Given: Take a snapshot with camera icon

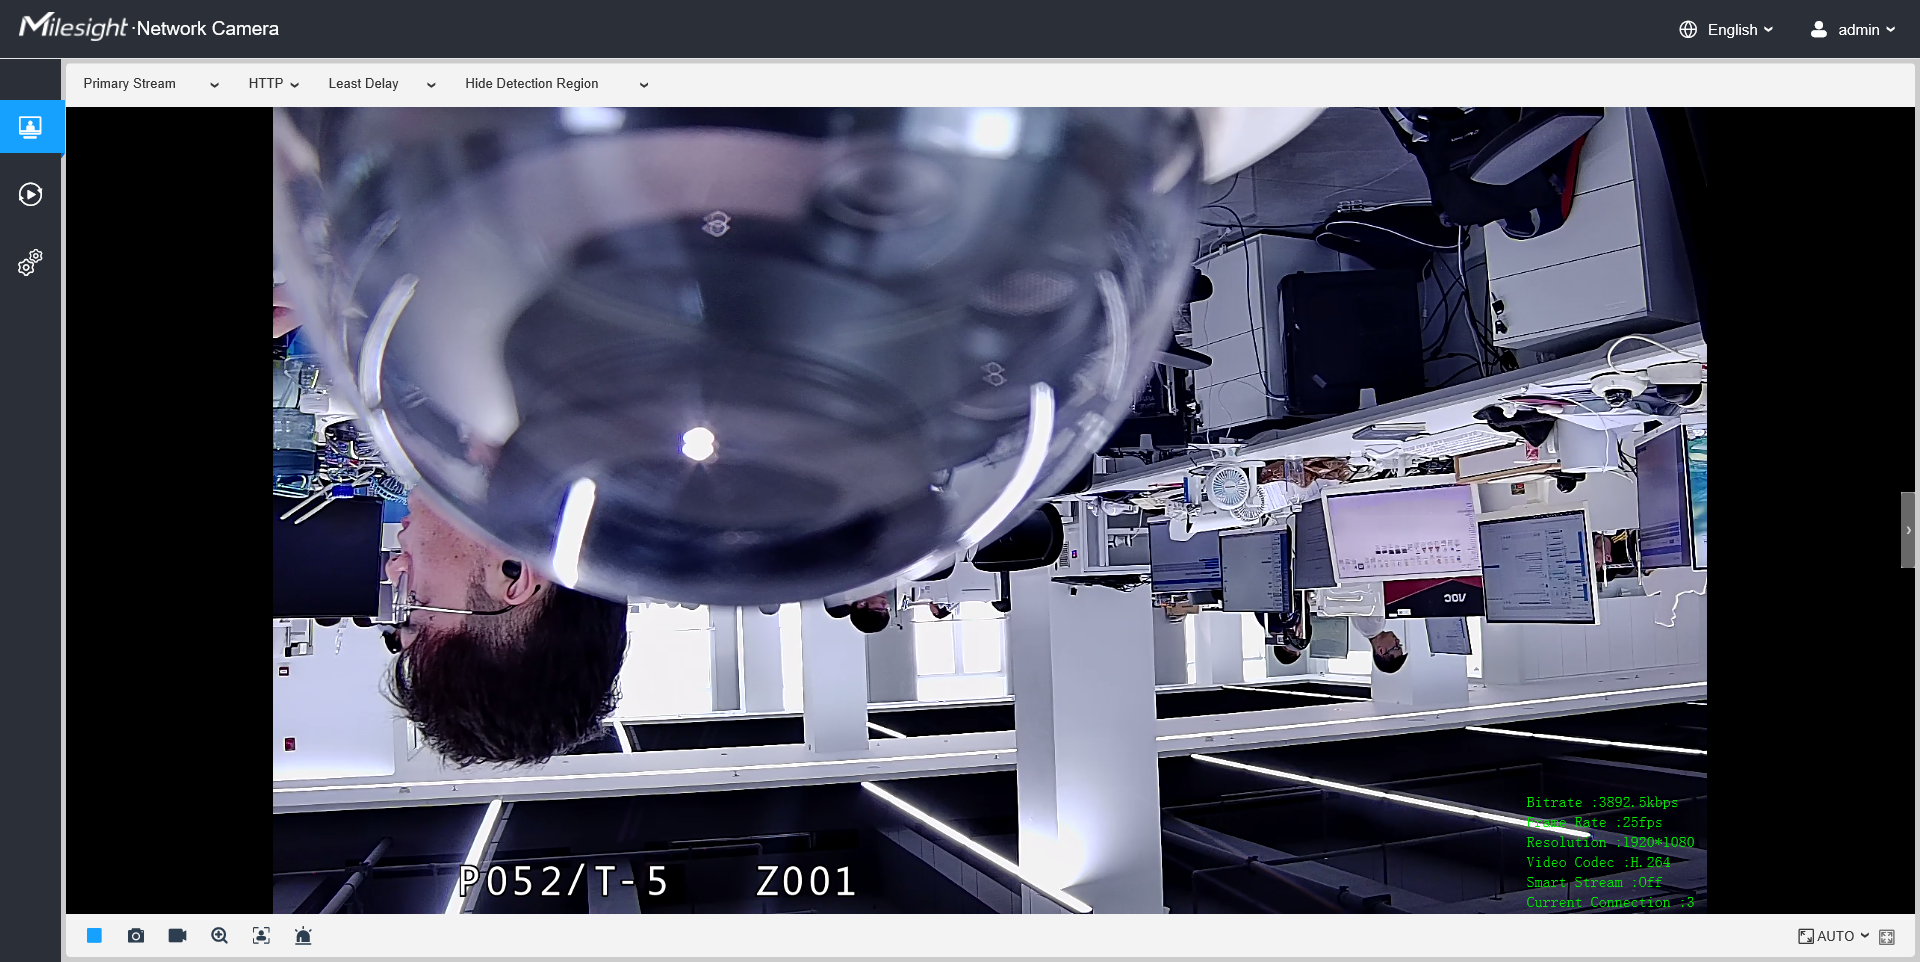Looking at the screenshot, I should point(136,936).
